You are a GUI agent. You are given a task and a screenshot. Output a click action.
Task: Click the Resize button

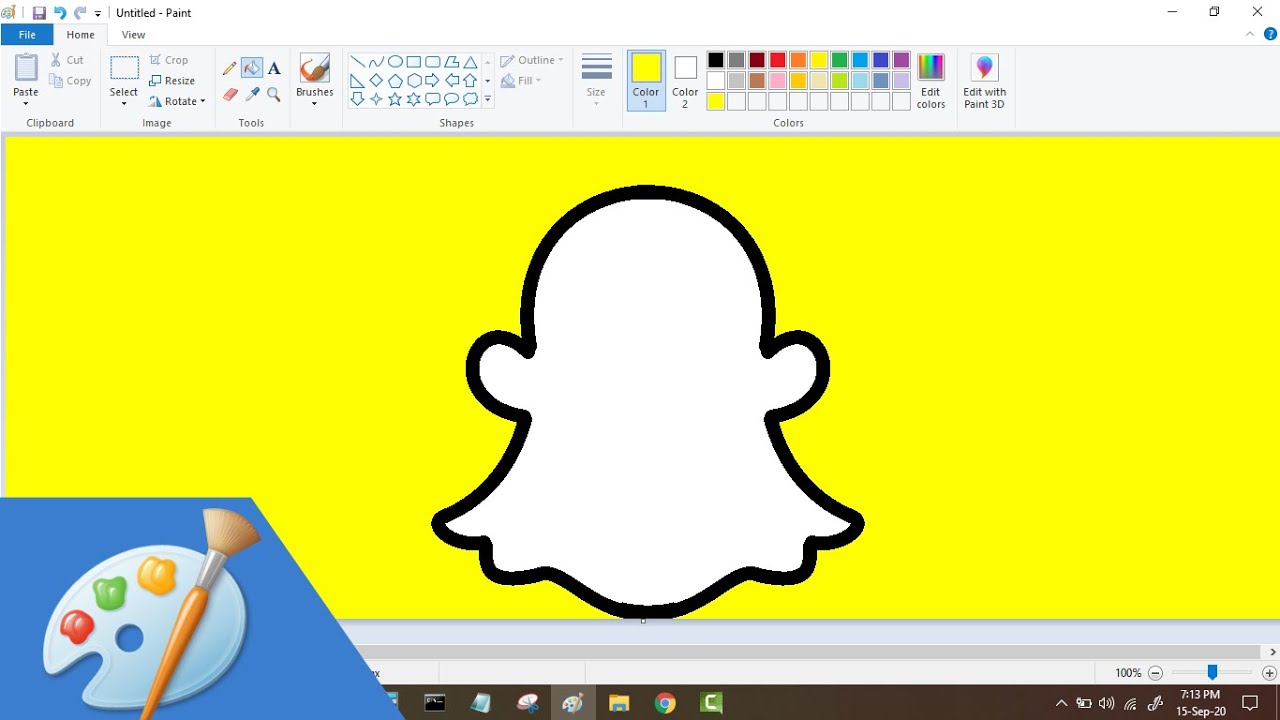point(172,81)
